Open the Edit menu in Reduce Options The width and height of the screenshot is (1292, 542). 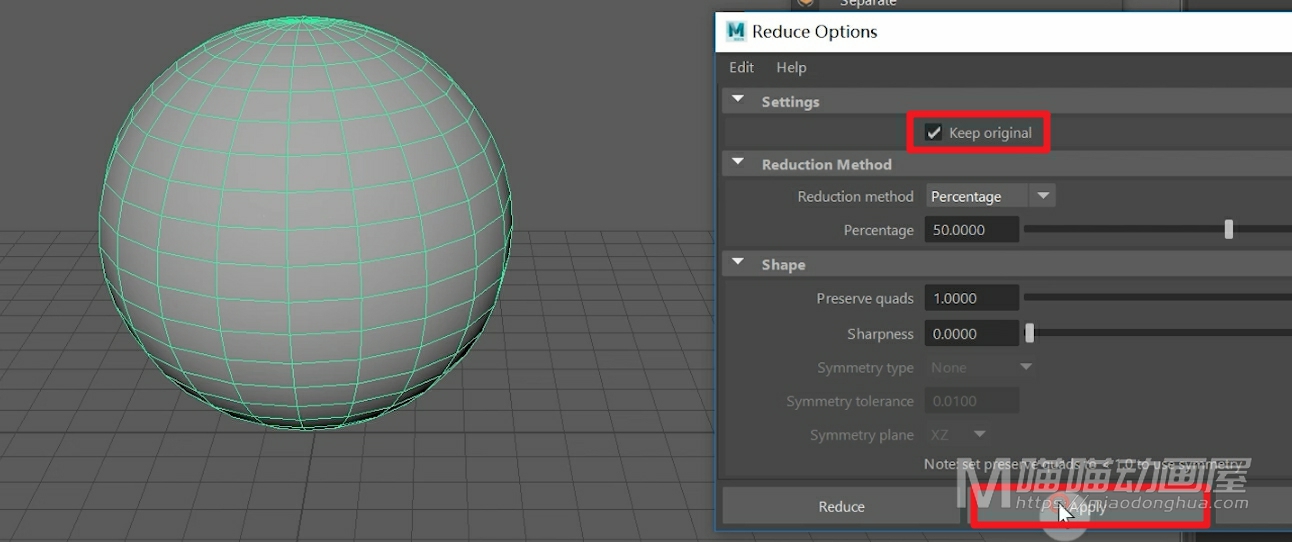pyautogui.click(x=741, y=67)
